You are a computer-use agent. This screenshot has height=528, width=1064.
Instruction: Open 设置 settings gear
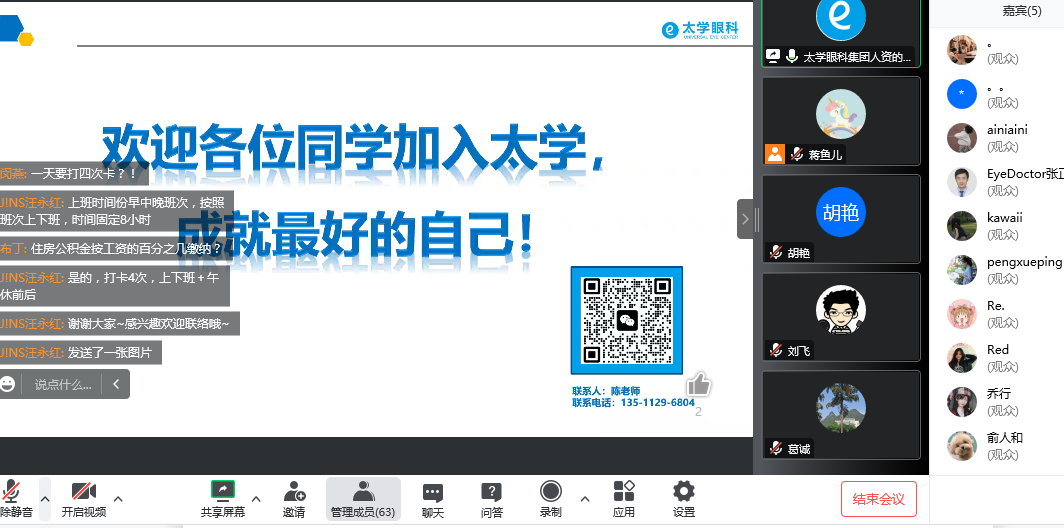(x=684, y=498)
